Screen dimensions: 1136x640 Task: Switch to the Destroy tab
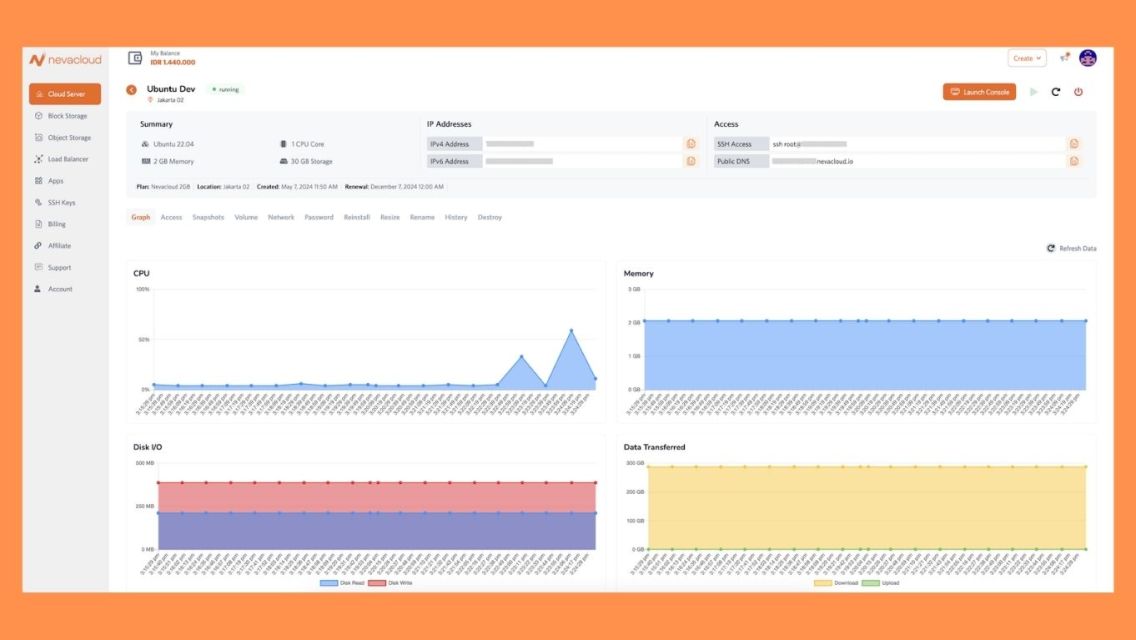coord(490,217)
